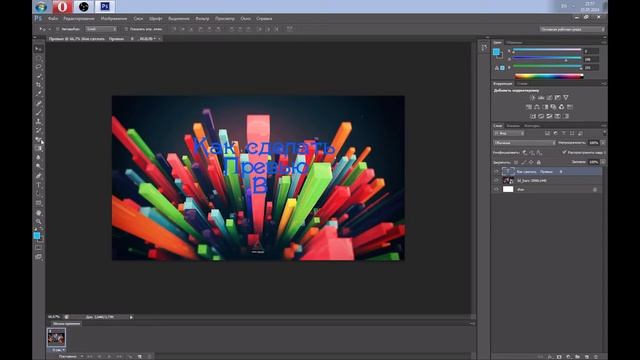Click Непрозрачность 100% value field

pyautogui.click(x=593, y=143)
